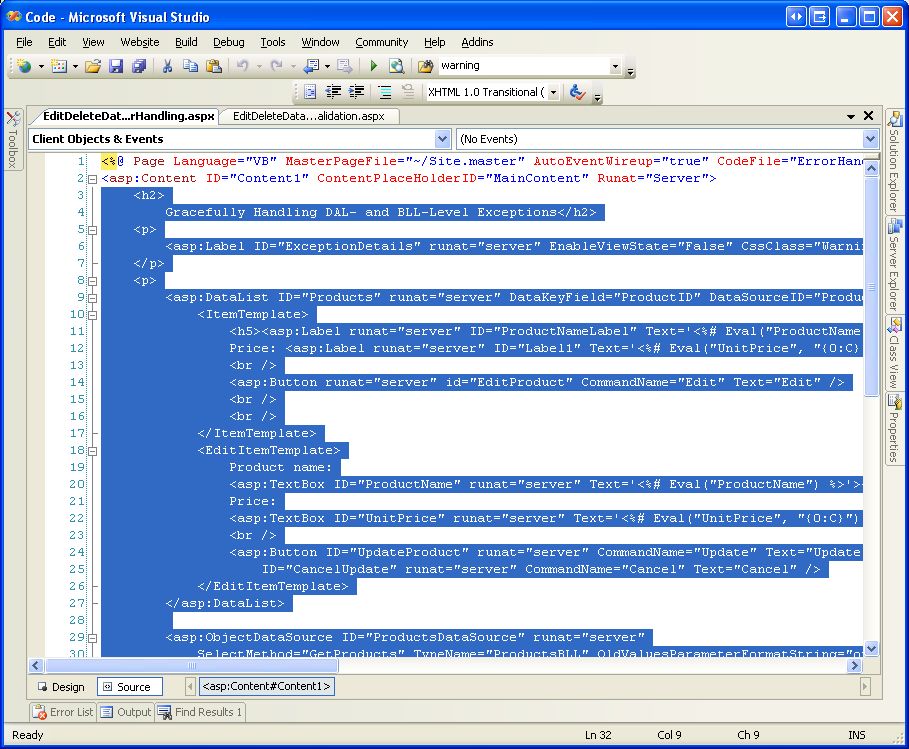Switch to the EditDeleteData...alidation.aspx tab
Image resolution: width=909 pixels, height=749 pixels.
pos(308,117)
